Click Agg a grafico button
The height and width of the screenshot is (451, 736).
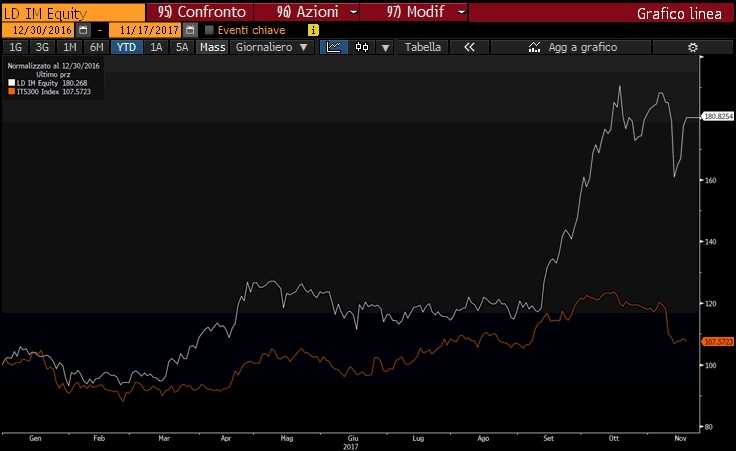(571, 47)
